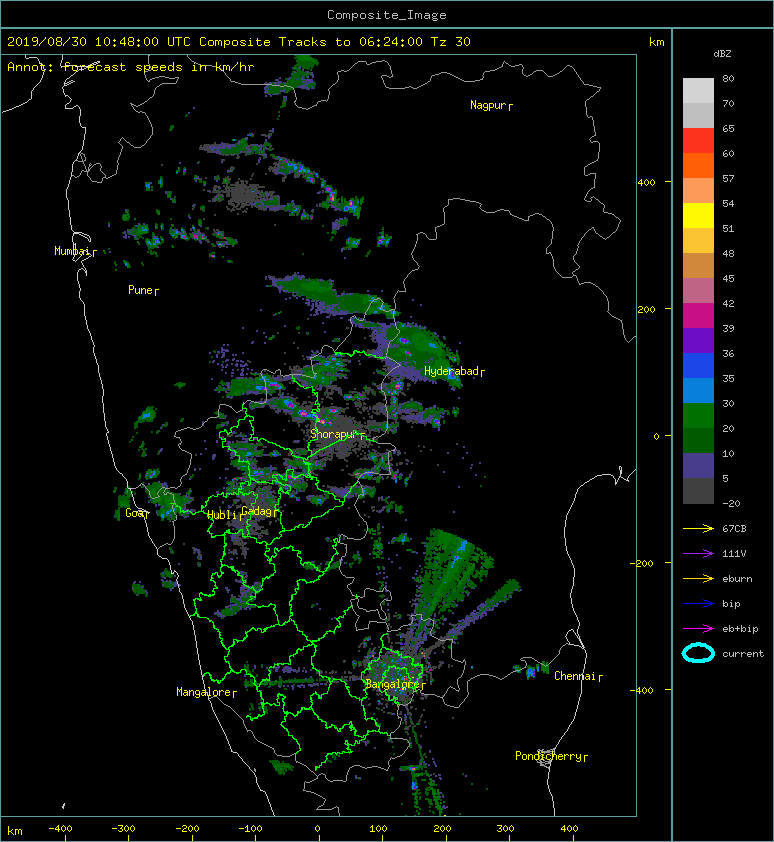The height and width of the screenshot is (842, 774).
Task: Click the Shorapur city label
Action: 337,434
